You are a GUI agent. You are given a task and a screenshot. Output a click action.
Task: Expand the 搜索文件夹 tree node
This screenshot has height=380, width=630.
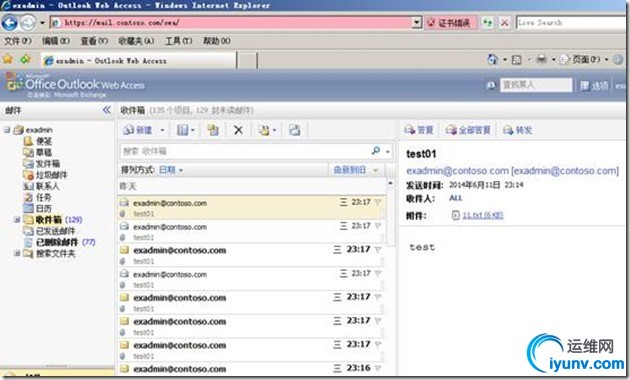pos(17,253)
